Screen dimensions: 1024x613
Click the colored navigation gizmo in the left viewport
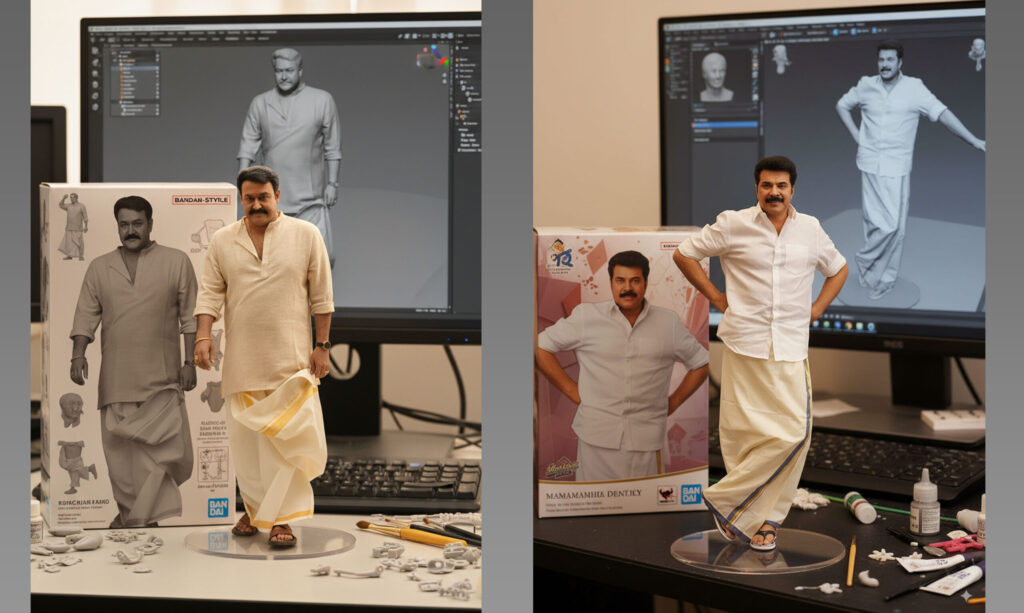pyautogui.click(x=433, y=56)
